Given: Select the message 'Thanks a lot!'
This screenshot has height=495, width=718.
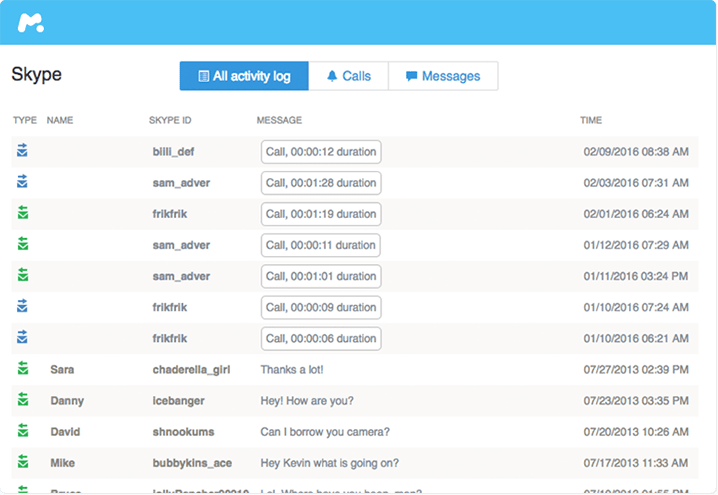Looking at the screenshot, I should coord(292,370).
